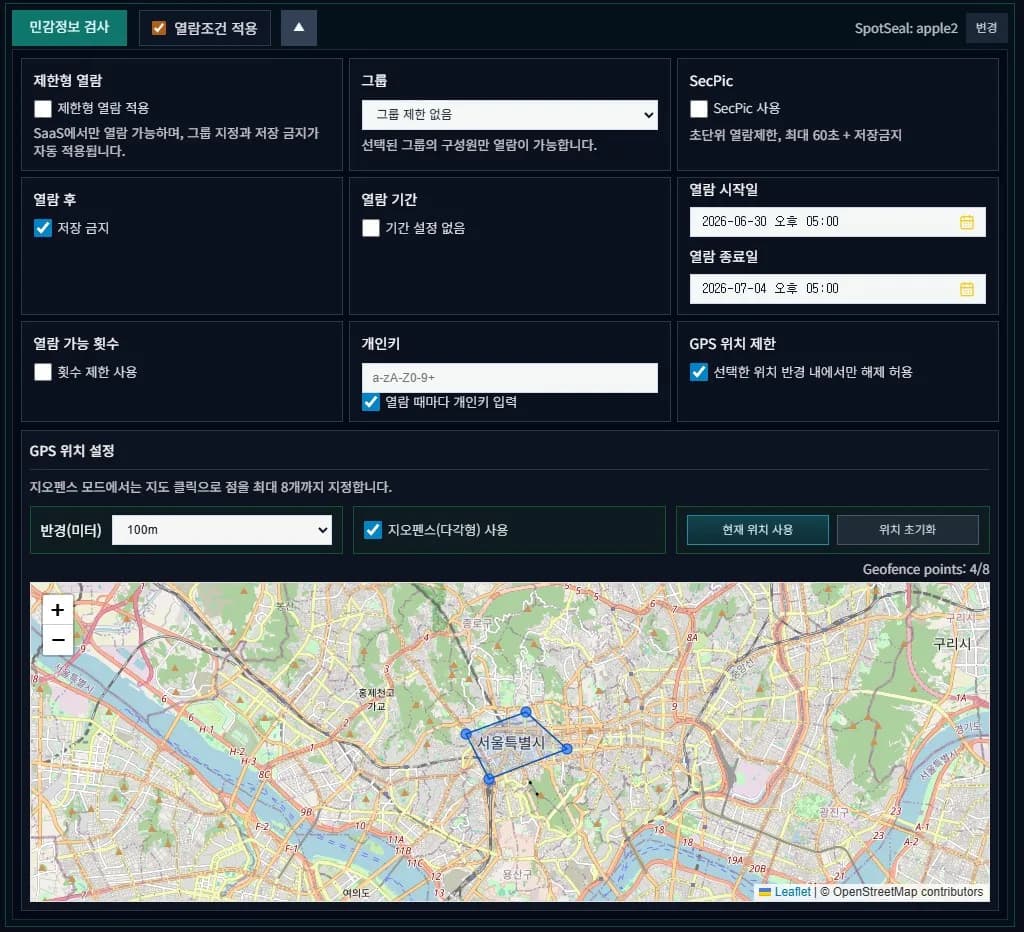
Task: Click the 여의도 label on the map
Action: [x=356, y=893]
